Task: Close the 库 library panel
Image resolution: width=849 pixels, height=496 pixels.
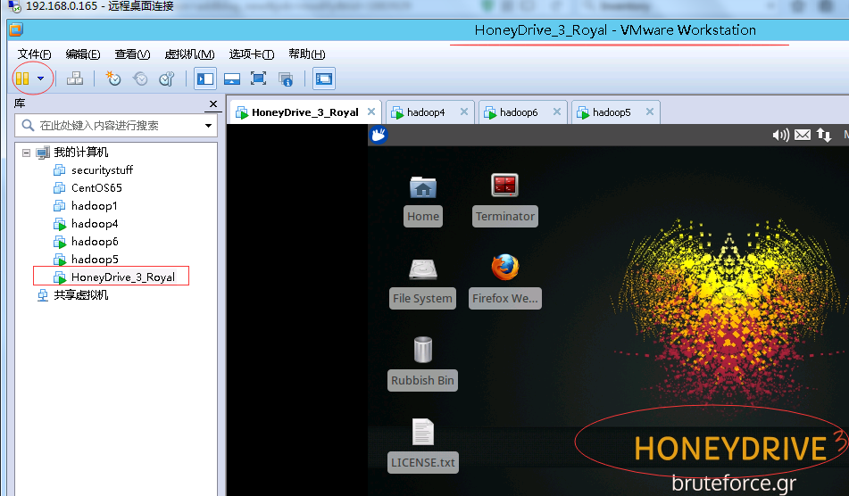Action: 213,103
